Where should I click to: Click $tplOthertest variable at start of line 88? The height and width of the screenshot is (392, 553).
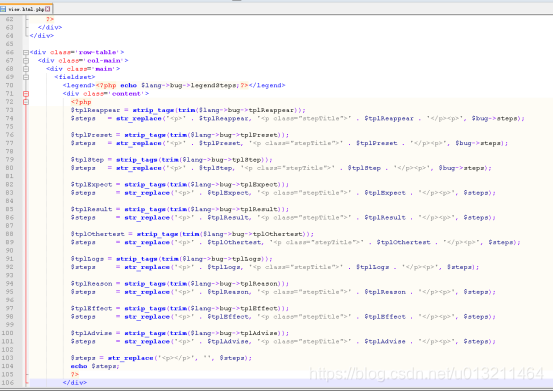[x=97, y=234]
